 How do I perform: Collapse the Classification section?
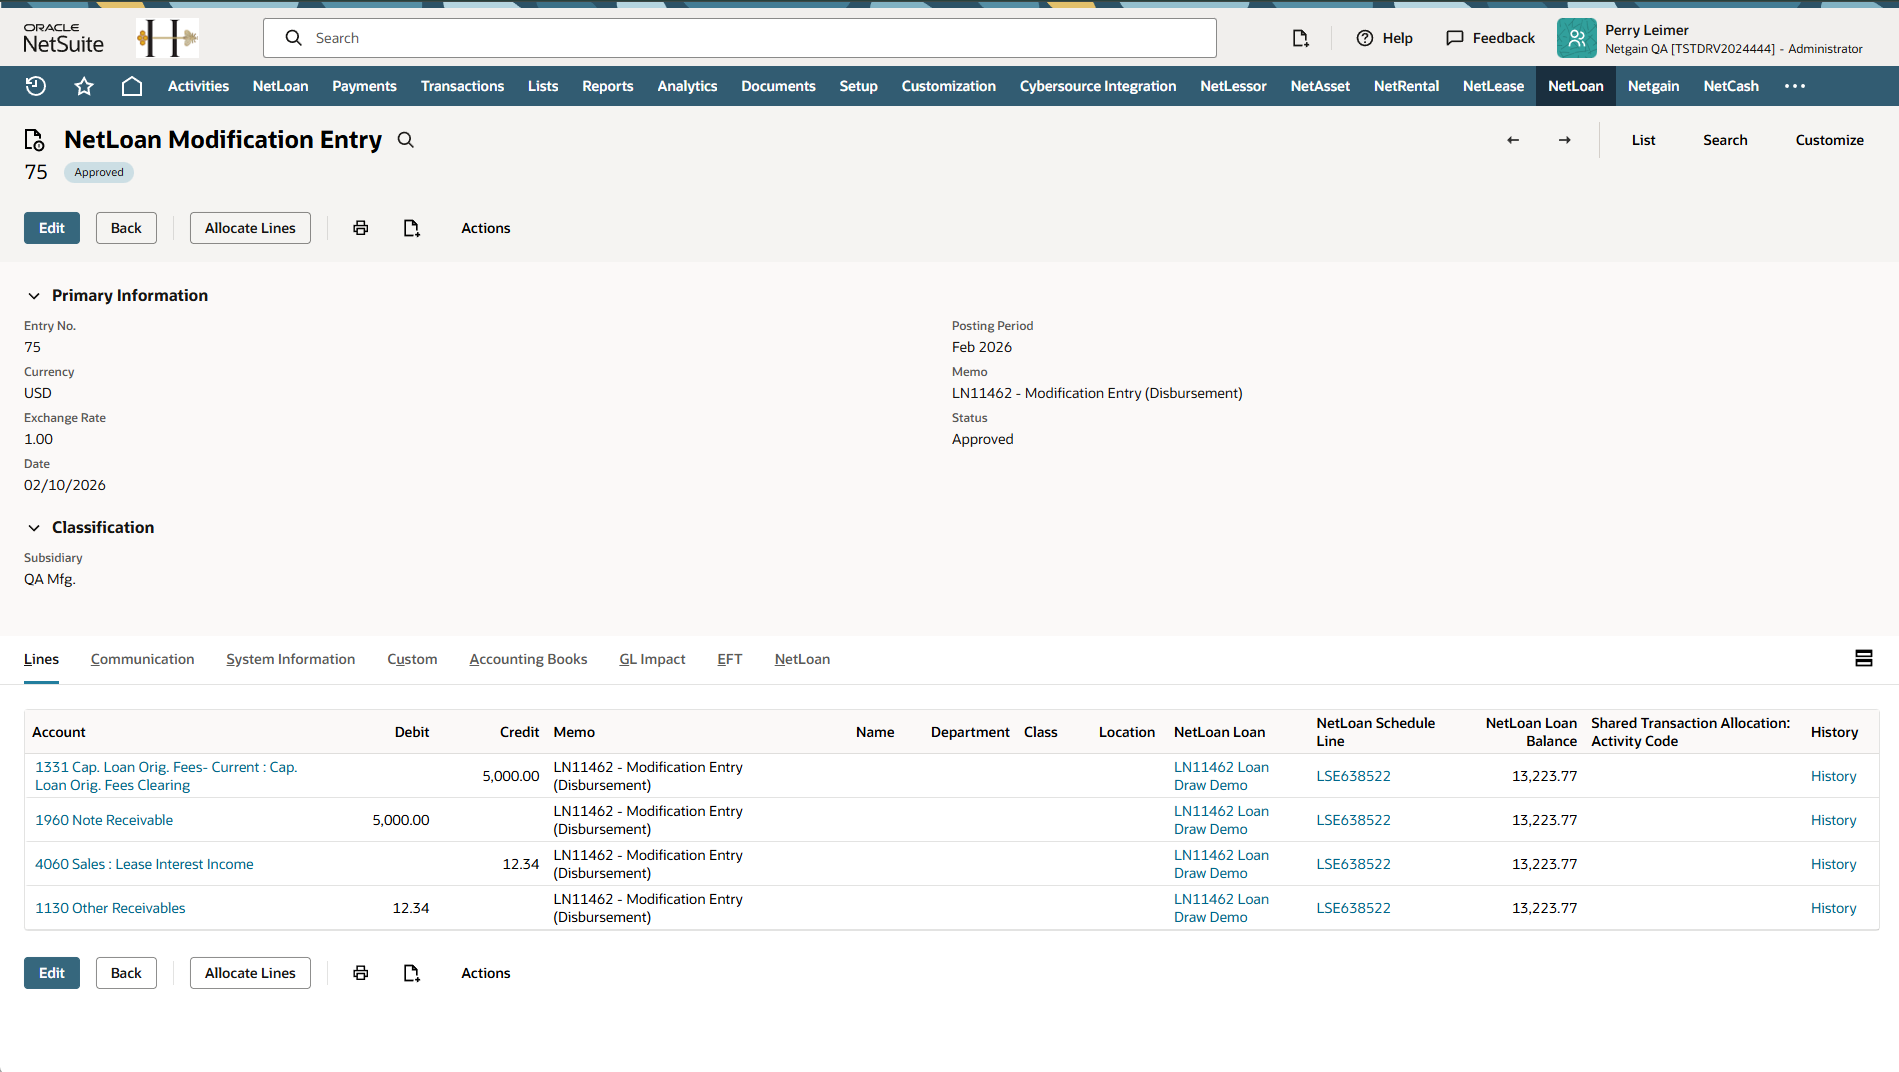34,528
